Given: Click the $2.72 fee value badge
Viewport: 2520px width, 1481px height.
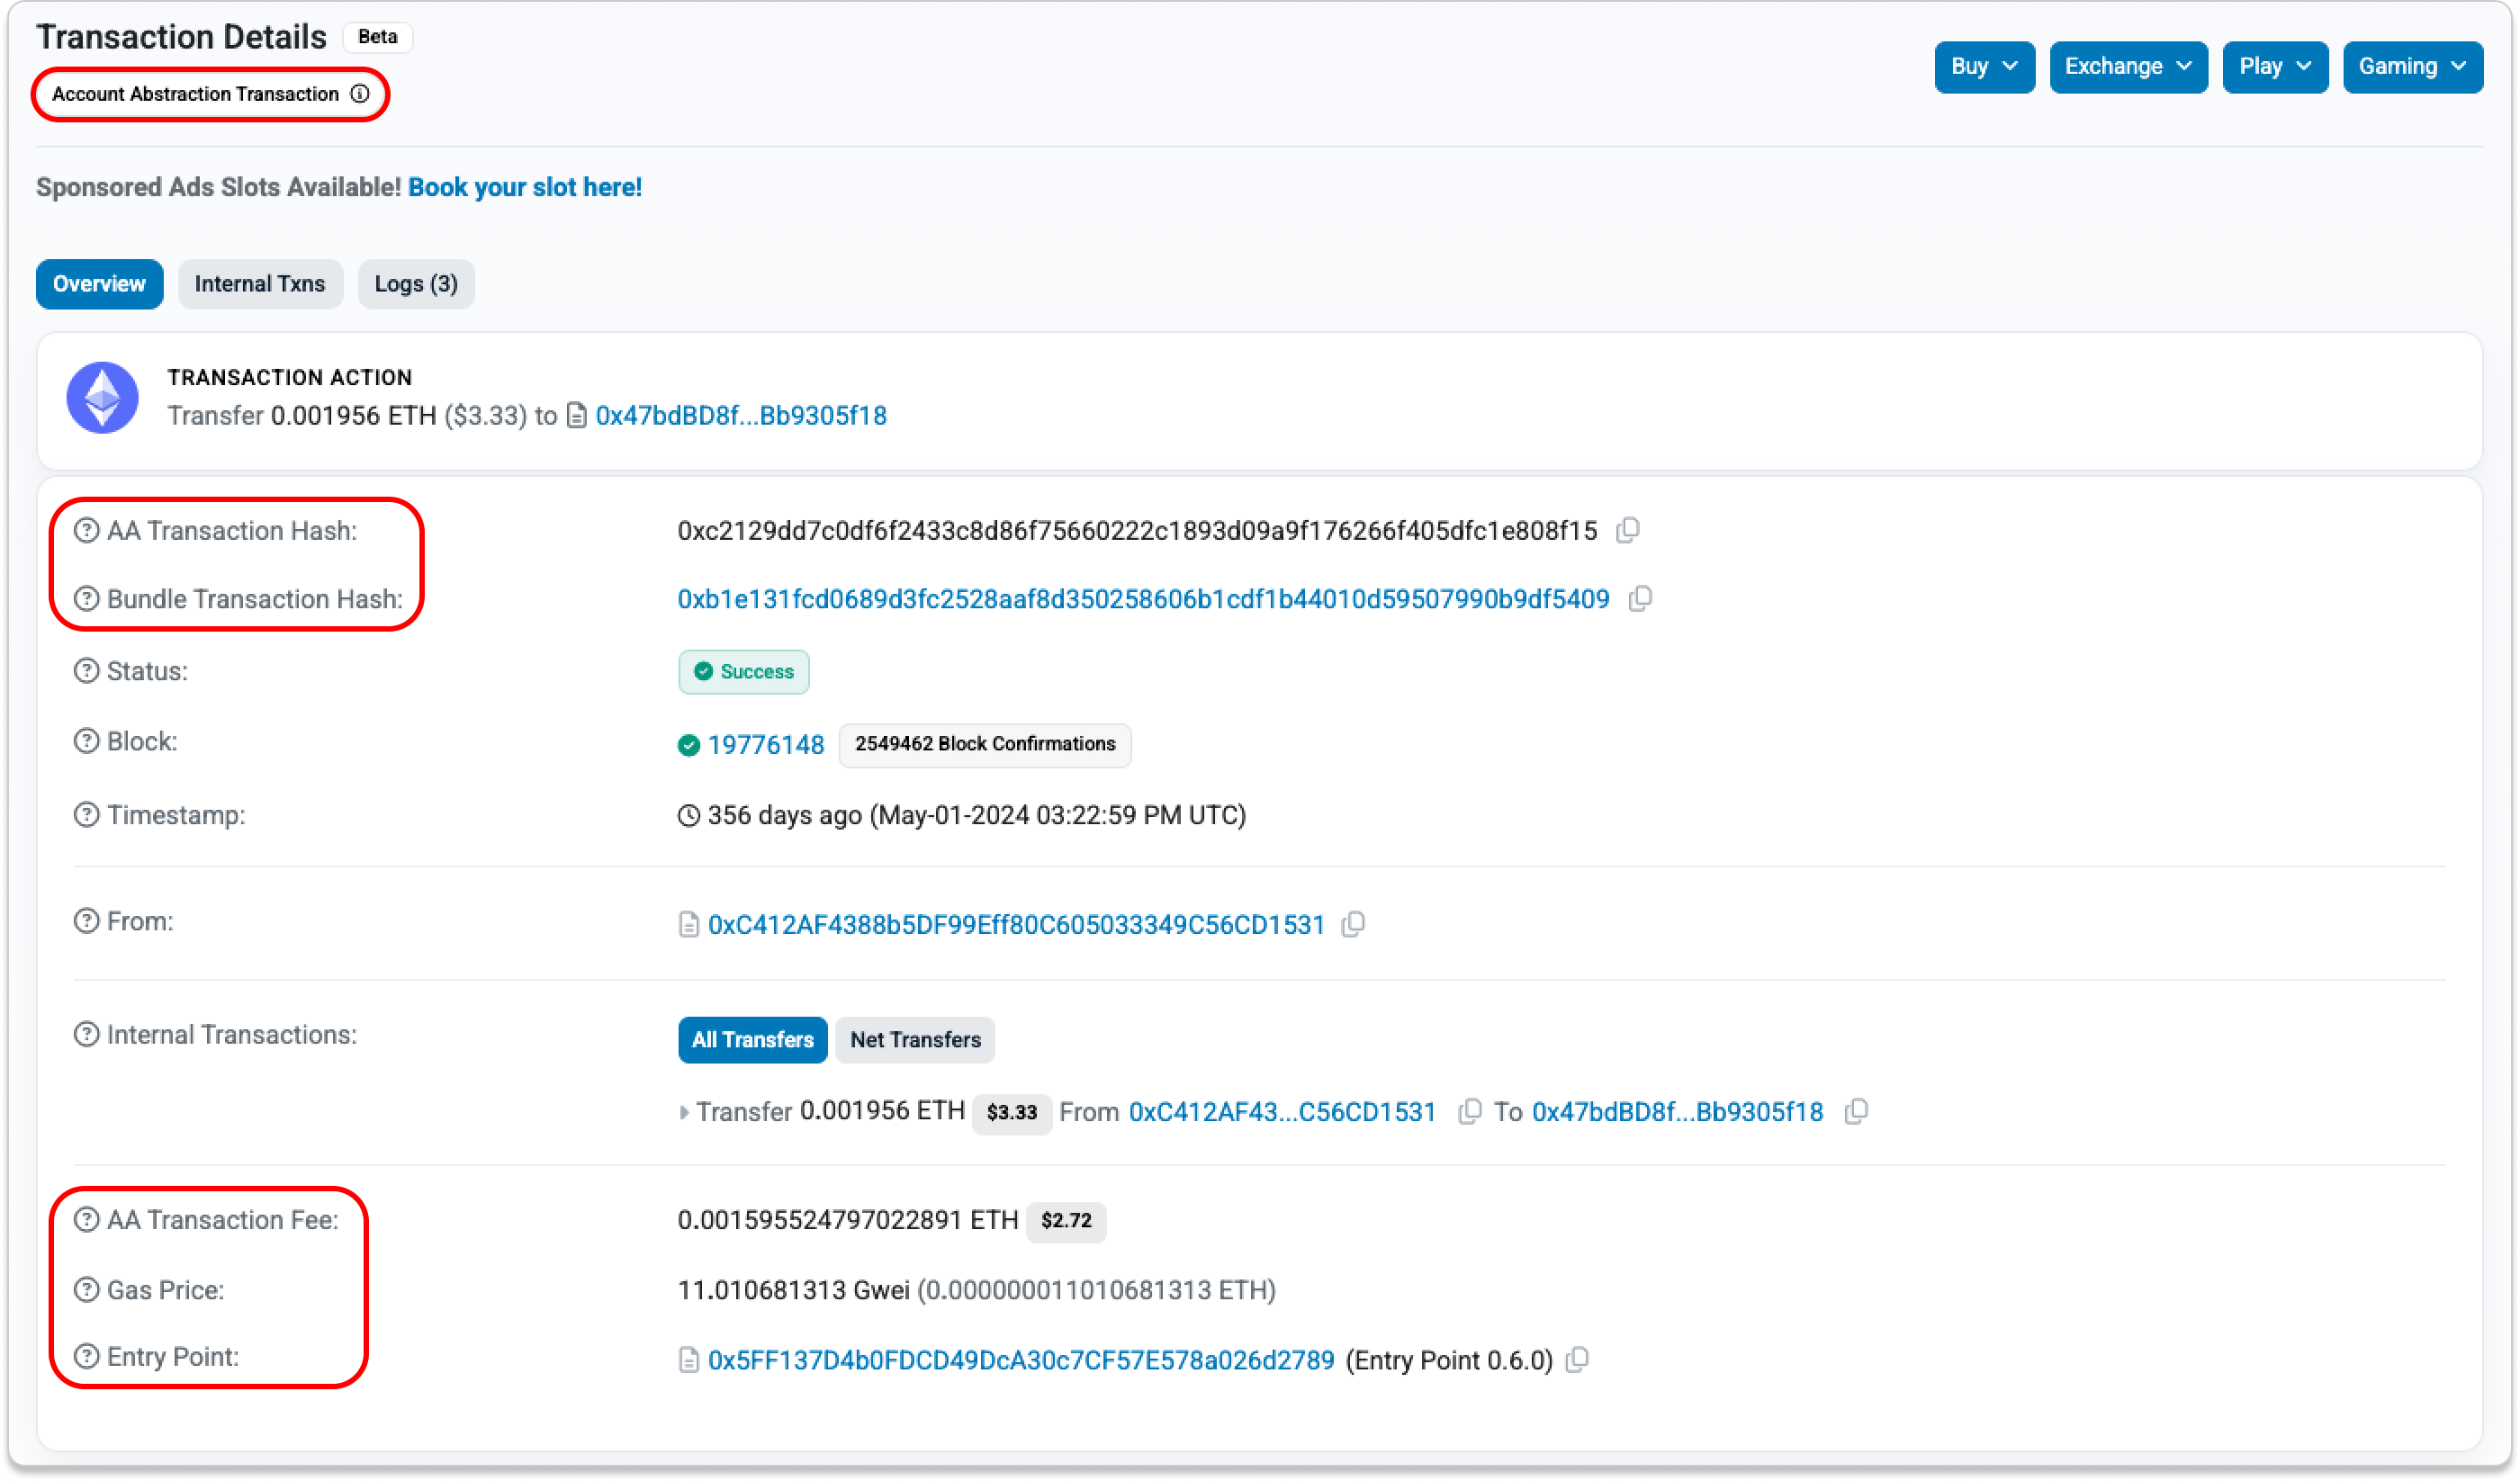Looking at the screenshot, I should click(1066, 1221).
